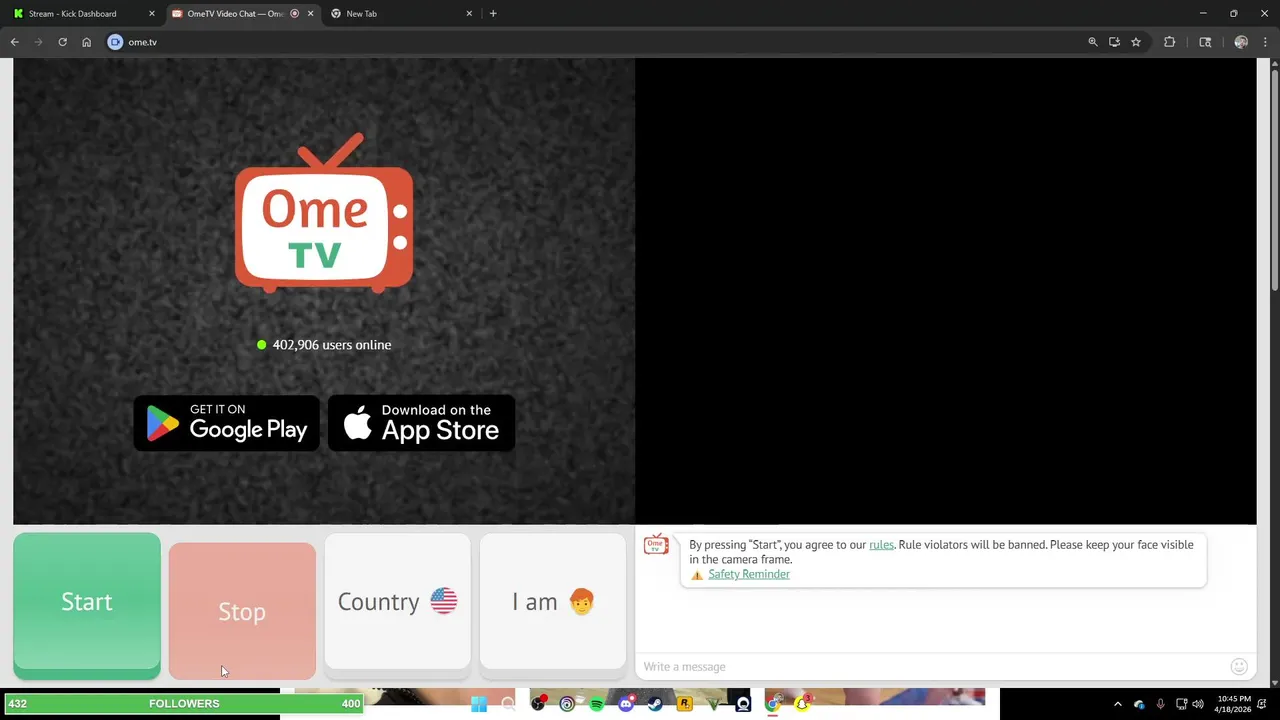
Task: Open Discord from the taskbar
Action: (626, 704)
